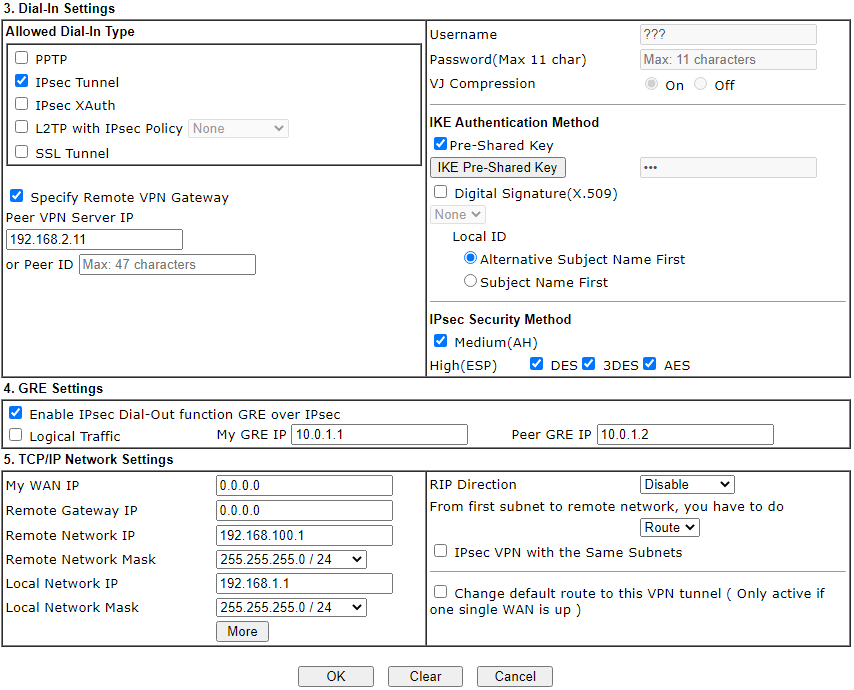Expand the Local Network Mask dropdown
Screen dimensions: 854x690
coord(291,607)
